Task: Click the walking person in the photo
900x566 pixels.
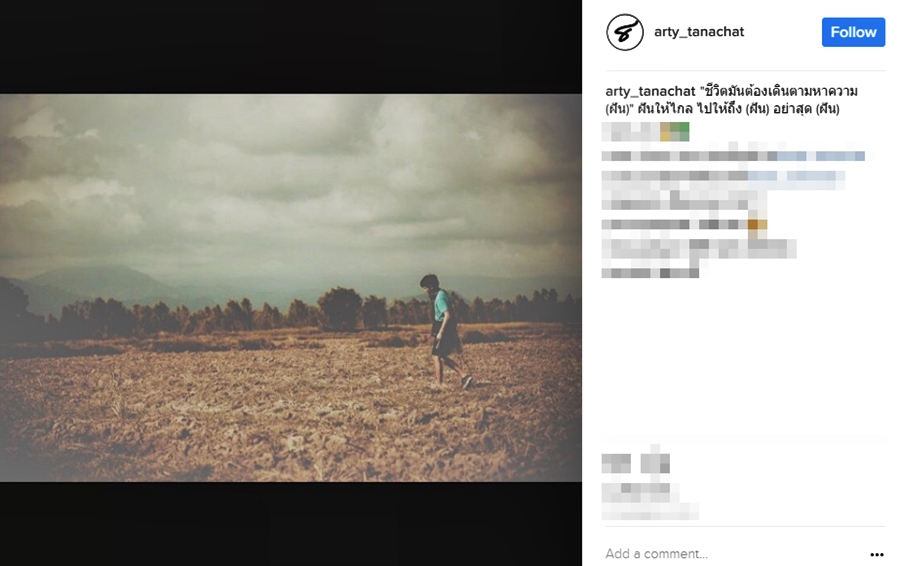Action: pos(446,331)
